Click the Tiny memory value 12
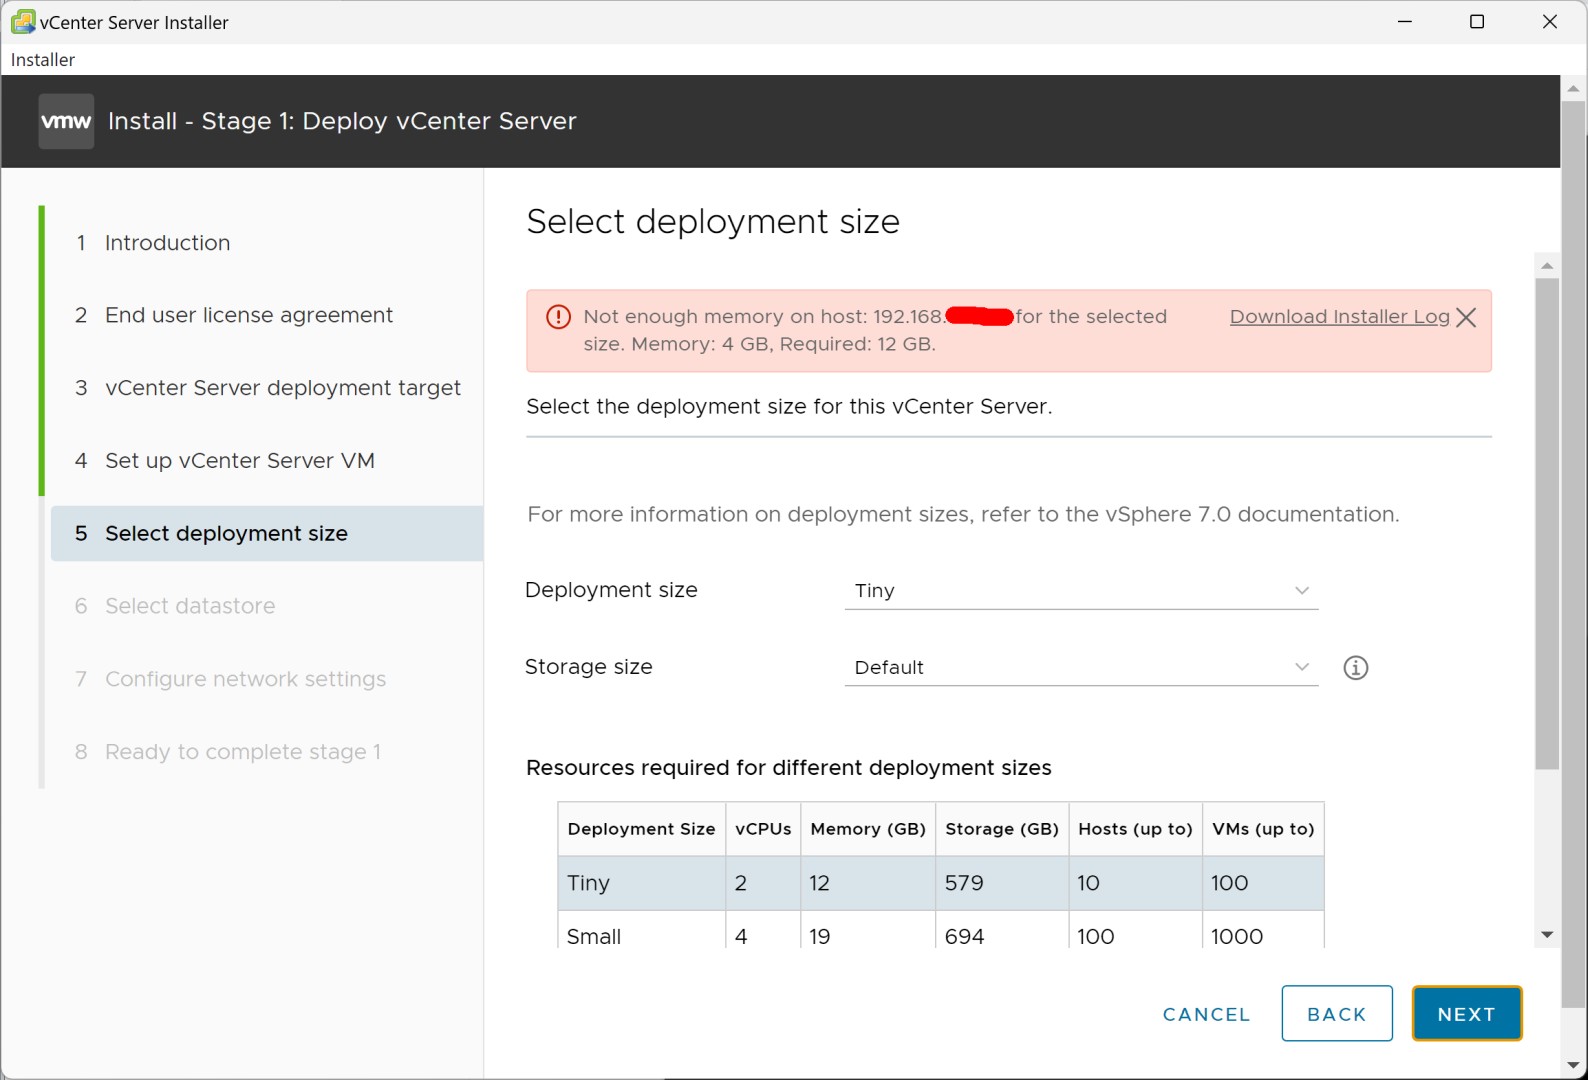The height and width of the screenshot is (1080, 1588). tap(820, 883)
